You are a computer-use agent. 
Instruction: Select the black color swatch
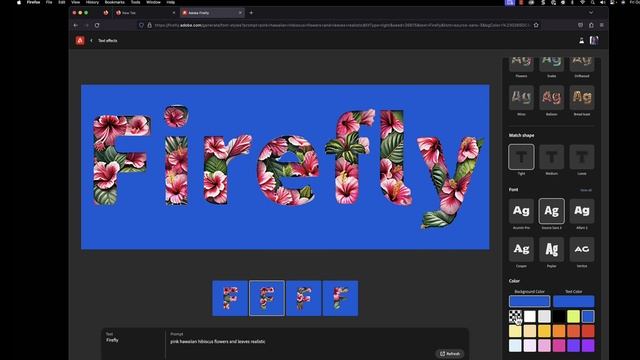point(559,316)
